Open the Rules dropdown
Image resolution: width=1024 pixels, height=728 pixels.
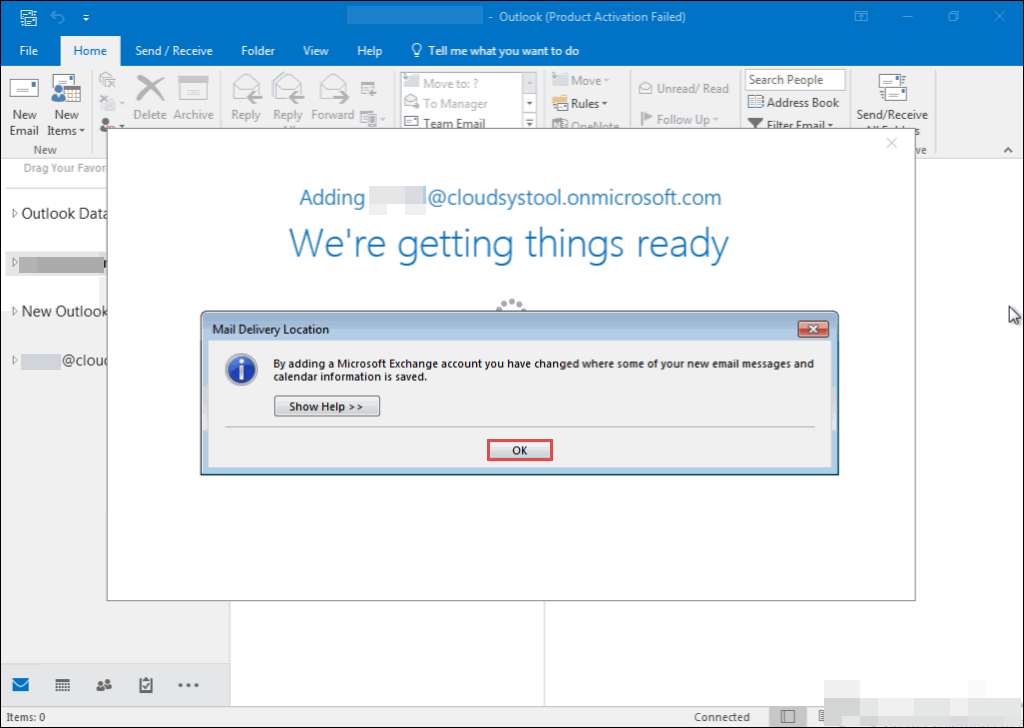click(x=580, y=103)
